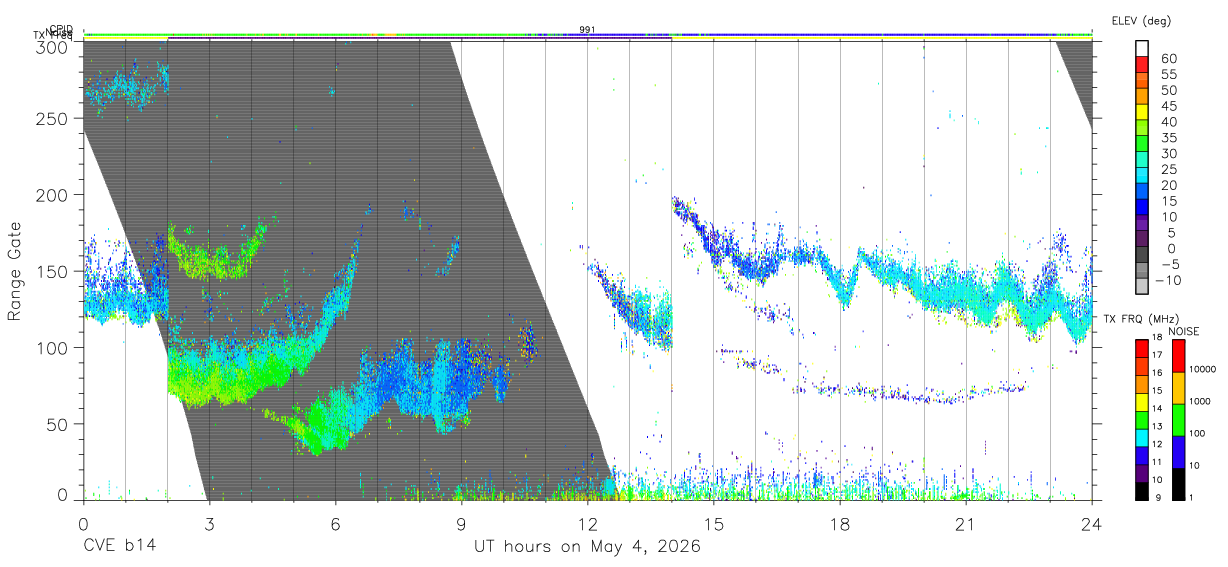The width and height of the screenshot is (1228, 567).
Task: Select the 'CVE b14' radar label
Action: pos(119,547)
